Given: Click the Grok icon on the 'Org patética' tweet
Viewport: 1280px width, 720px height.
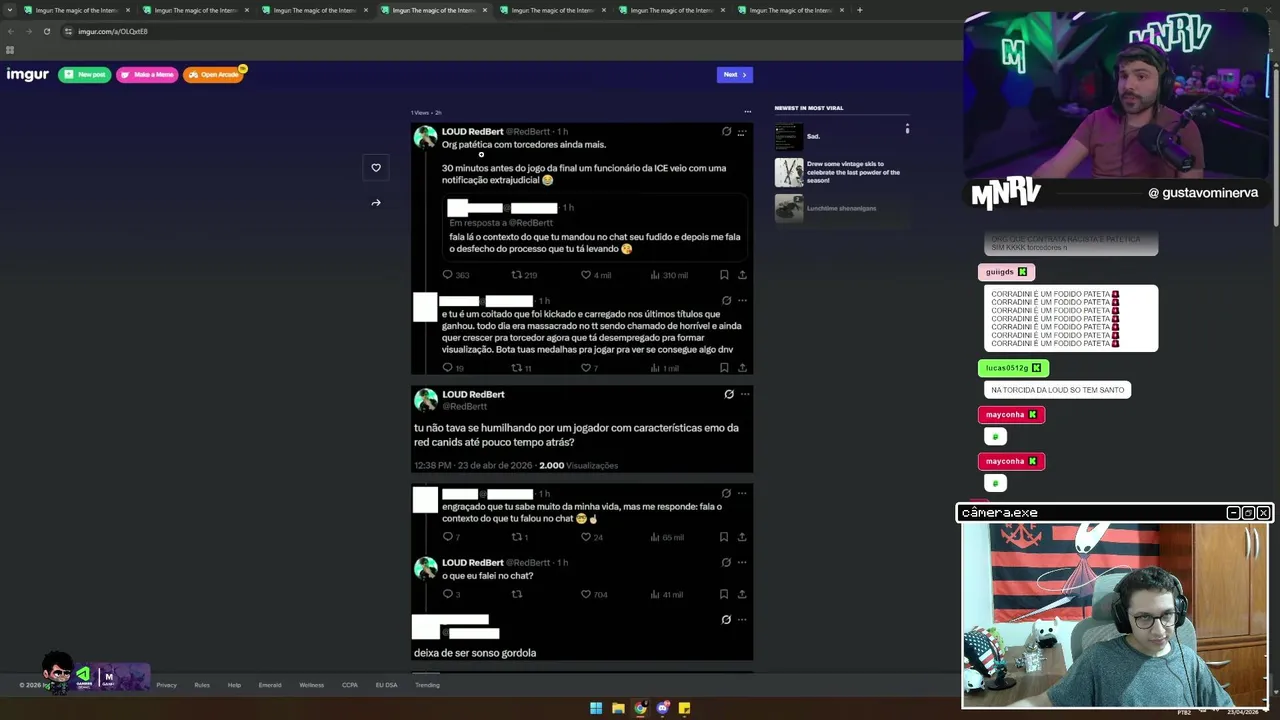Looking at the screenshot, I should (726, 132).
